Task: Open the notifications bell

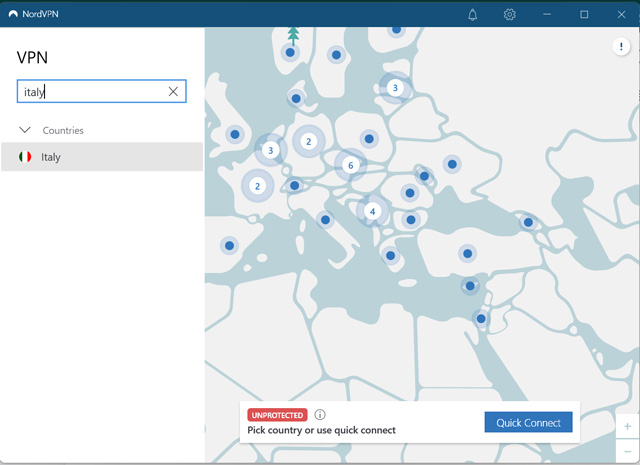Action: point(472,15)
